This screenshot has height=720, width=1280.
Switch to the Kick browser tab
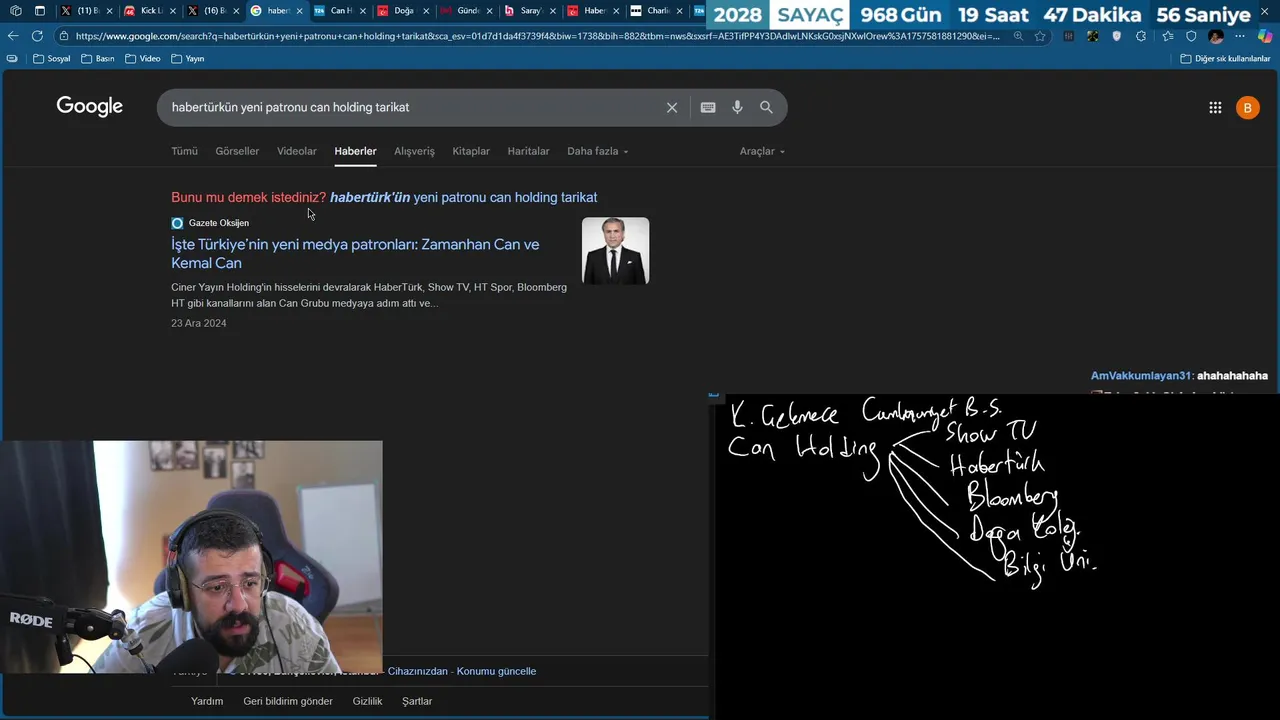[150, 11]
